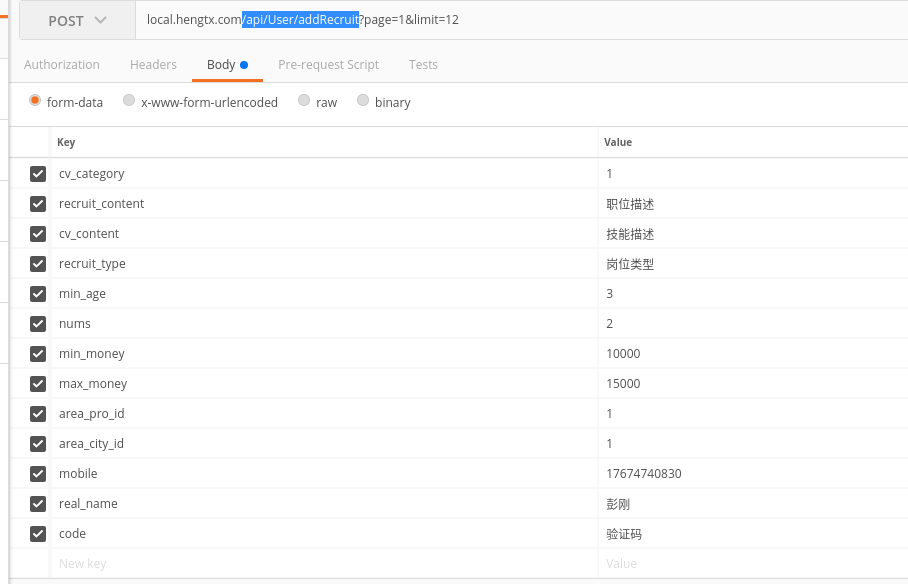Screen dimensions: 908x584
Task: Uncheck the code parameter checkbox
Action: 38,534
